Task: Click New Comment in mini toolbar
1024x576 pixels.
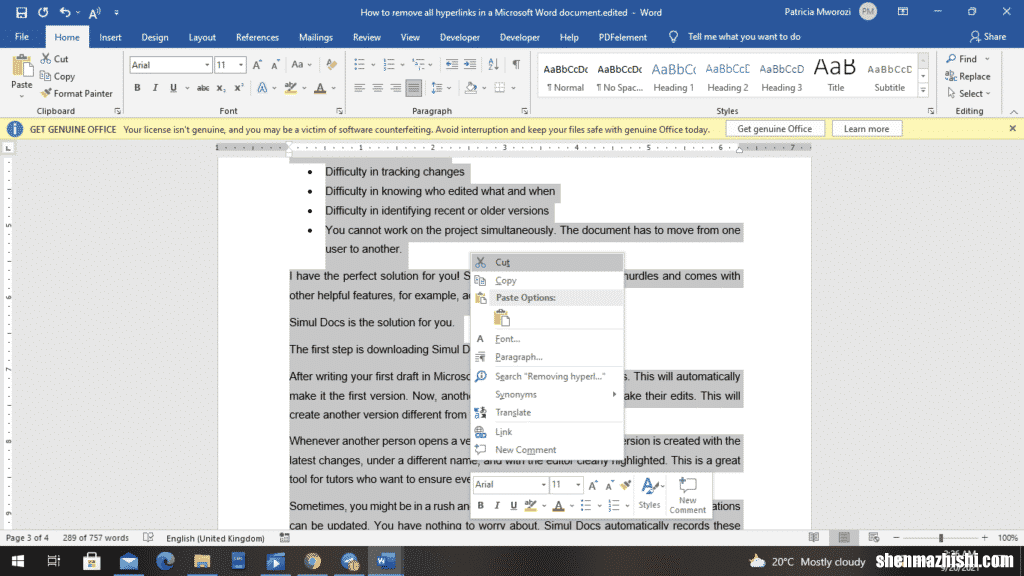Action: tap(688, 495)
